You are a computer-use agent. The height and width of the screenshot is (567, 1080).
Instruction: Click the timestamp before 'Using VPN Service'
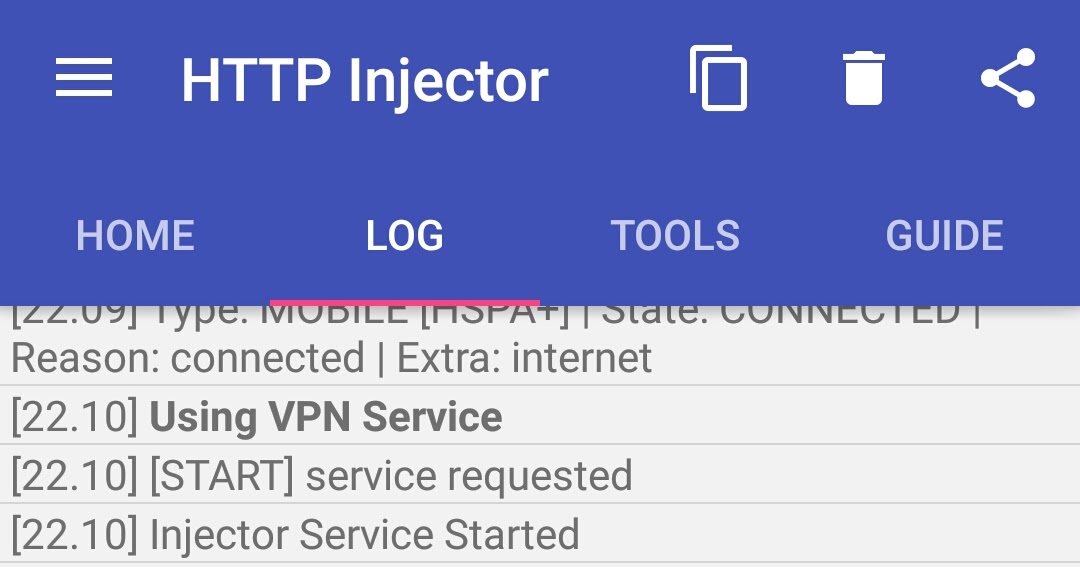pos(75,417)
